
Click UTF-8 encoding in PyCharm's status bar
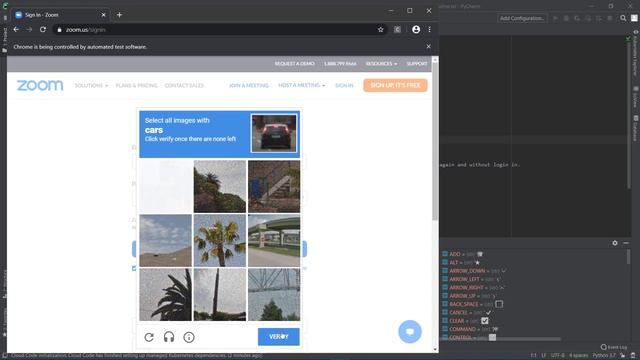(x=558, y=356)
